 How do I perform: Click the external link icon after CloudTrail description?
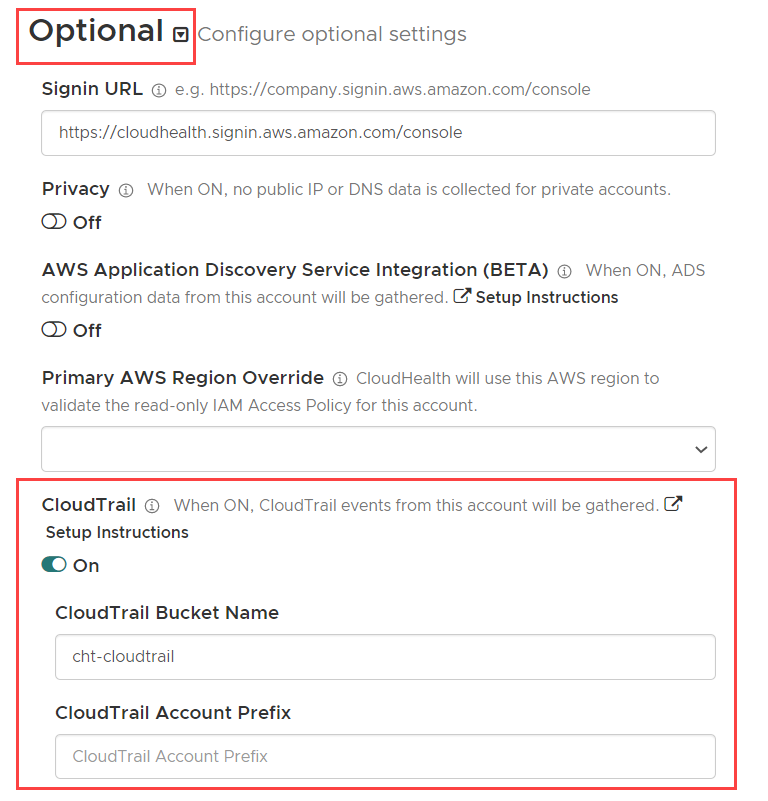[674, 504]
